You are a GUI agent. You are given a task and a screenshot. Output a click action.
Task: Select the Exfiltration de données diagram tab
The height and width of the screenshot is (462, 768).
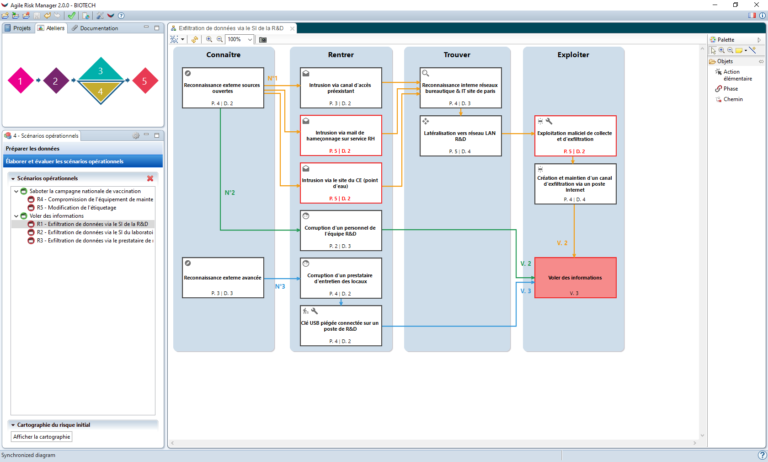pyautogui.click(x=231, y=28)
